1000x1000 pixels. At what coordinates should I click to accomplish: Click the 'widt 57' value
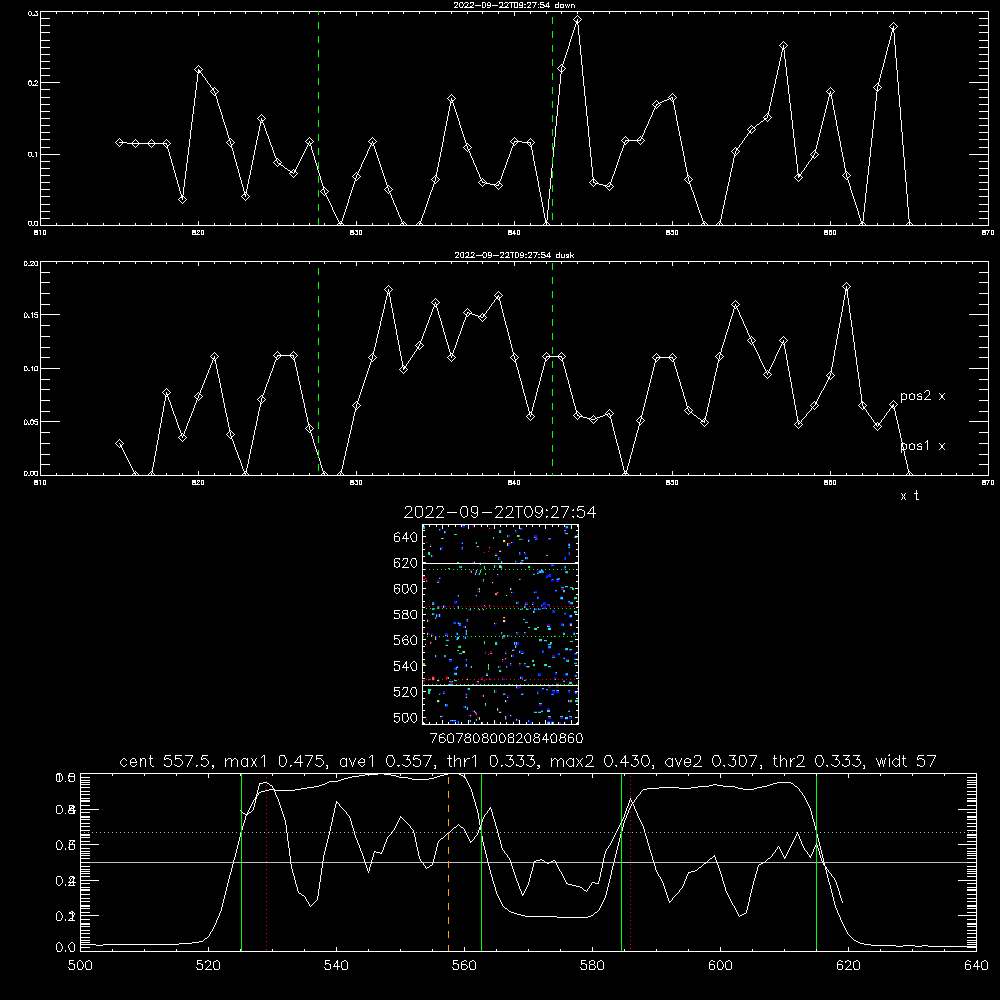coord(906,761)
